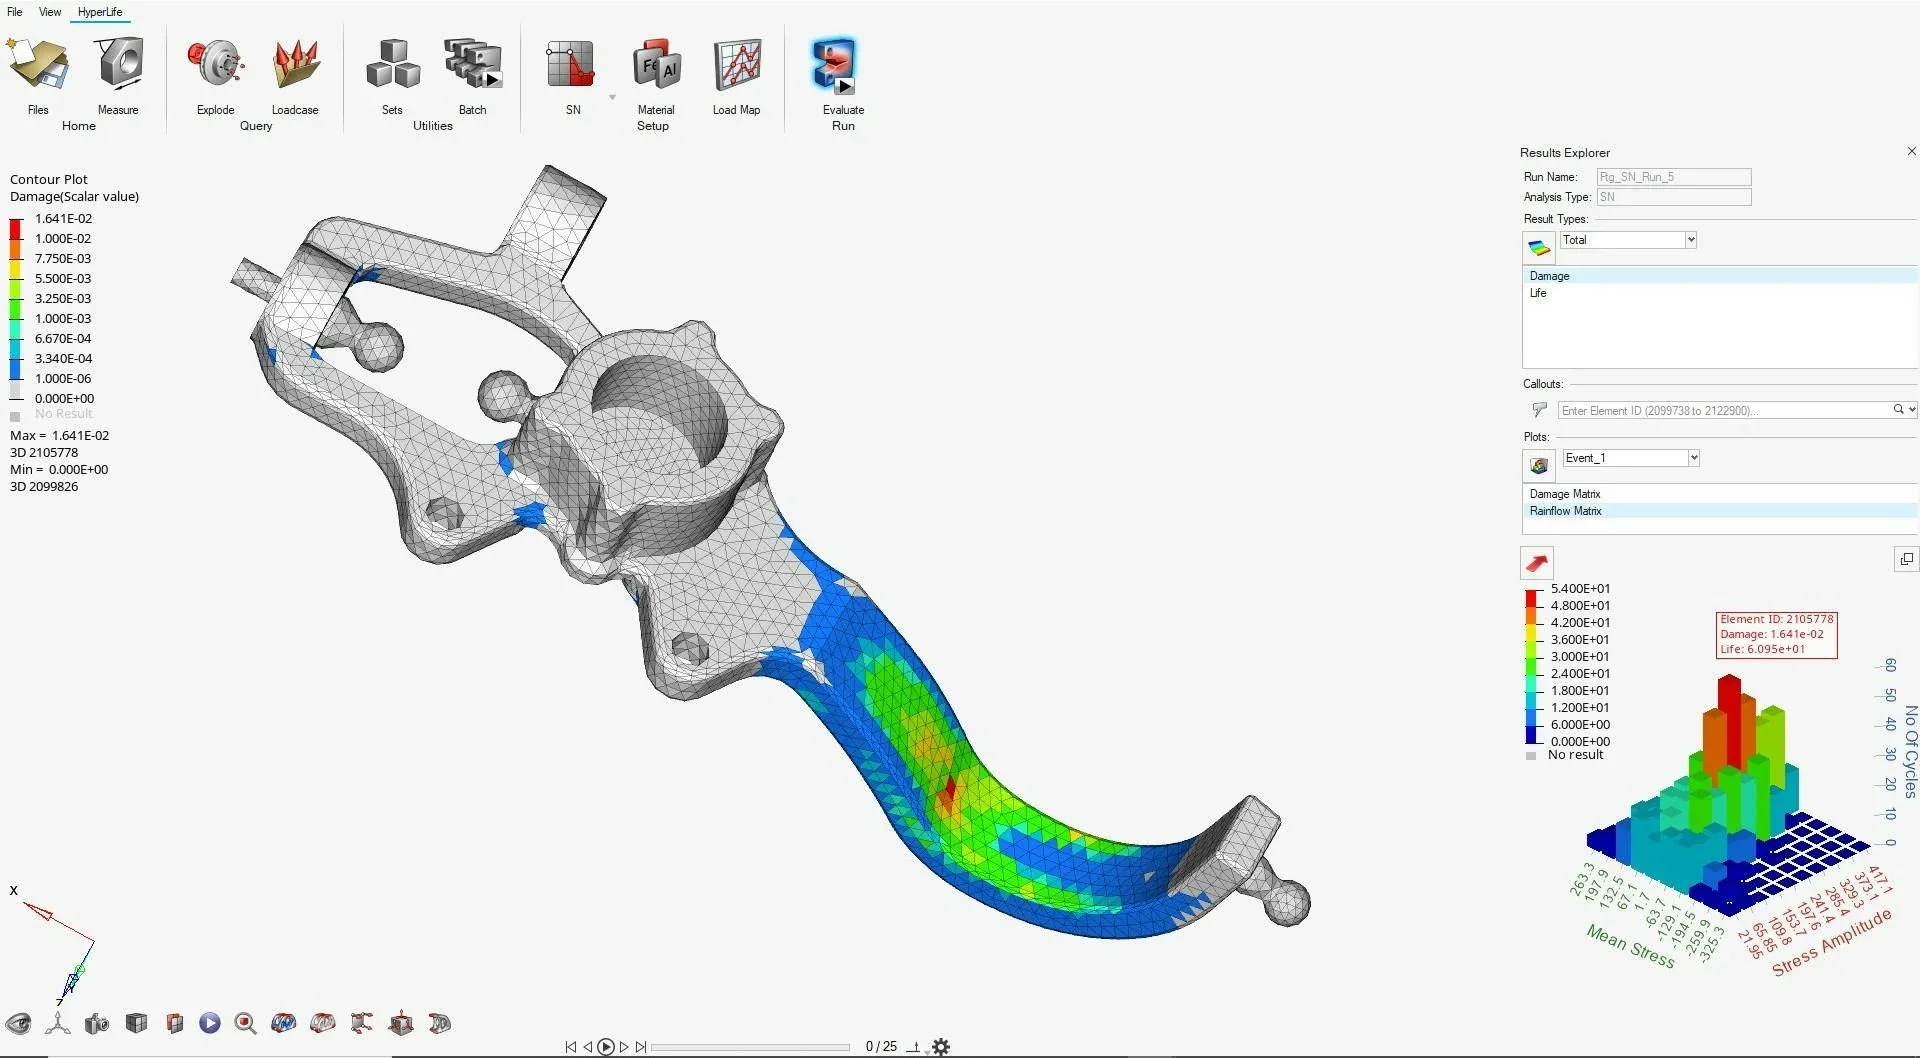This screenshot has width=1920, height=1058.
Task: Click the axis triad orientation icon
Action: [x=58, y=1023]
